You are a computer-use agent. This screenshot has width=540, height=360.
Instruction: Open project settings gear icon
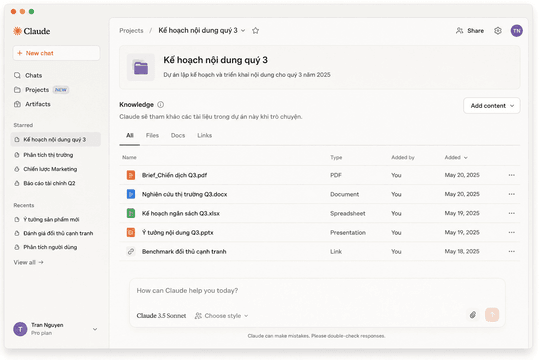click(x=498, y=31)
